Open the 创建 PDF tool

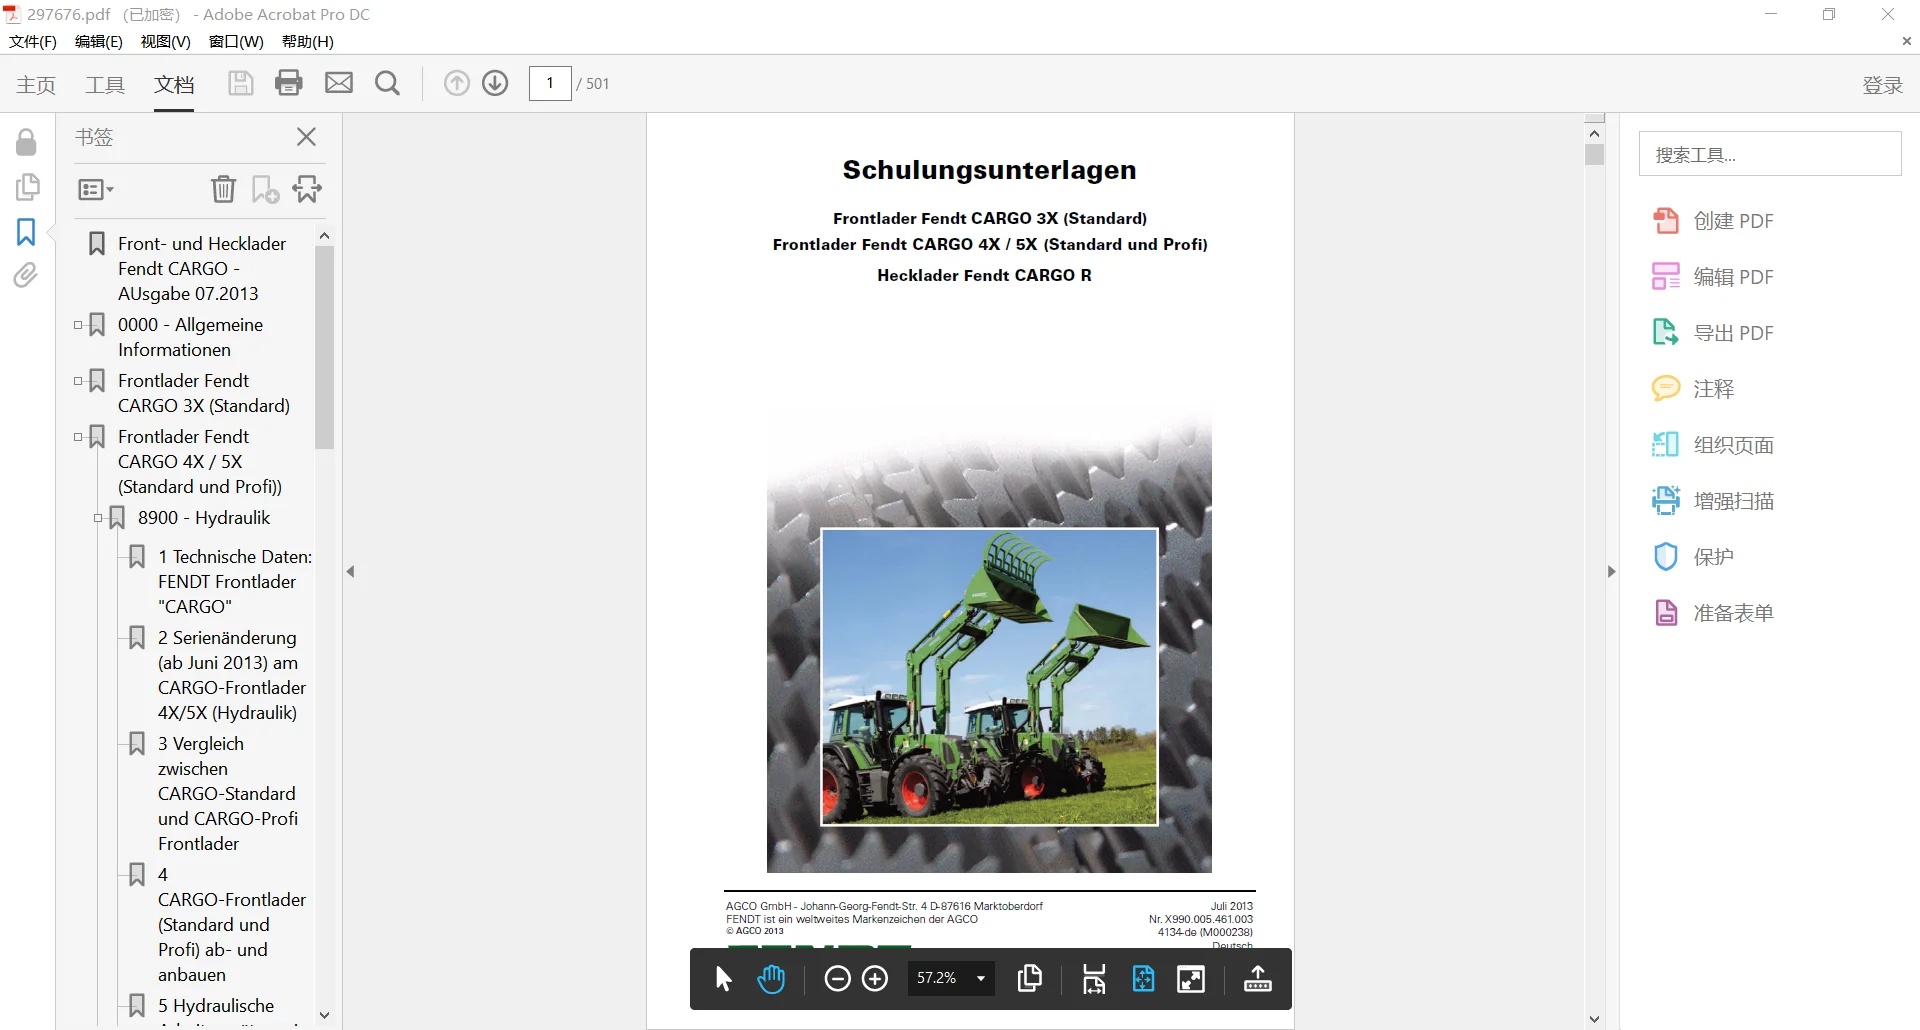point(1713,221)
